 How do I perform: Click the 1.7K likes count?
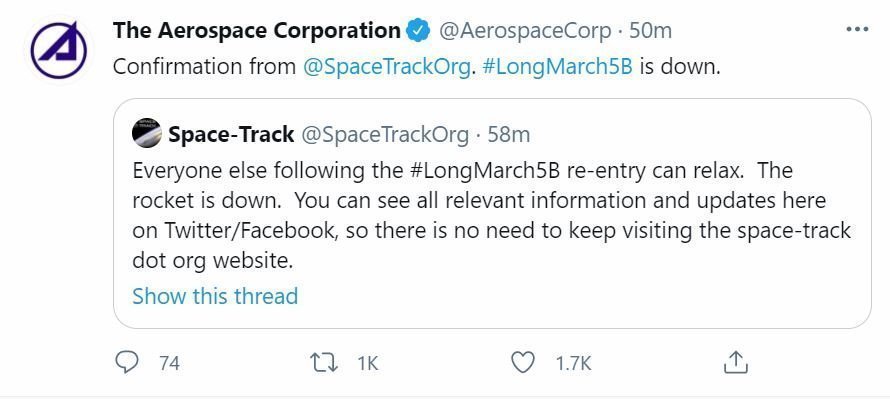coord(573,363)
